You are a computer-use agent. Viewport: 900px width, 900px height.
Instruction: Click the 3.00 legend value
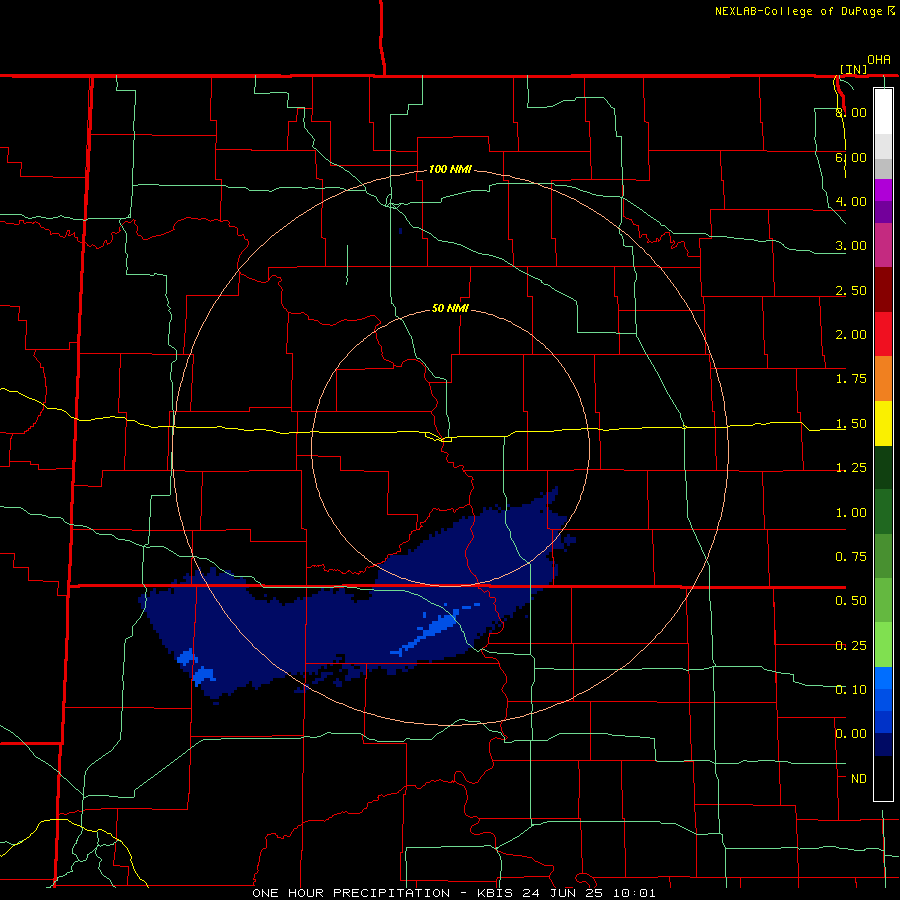coord(851,246)
